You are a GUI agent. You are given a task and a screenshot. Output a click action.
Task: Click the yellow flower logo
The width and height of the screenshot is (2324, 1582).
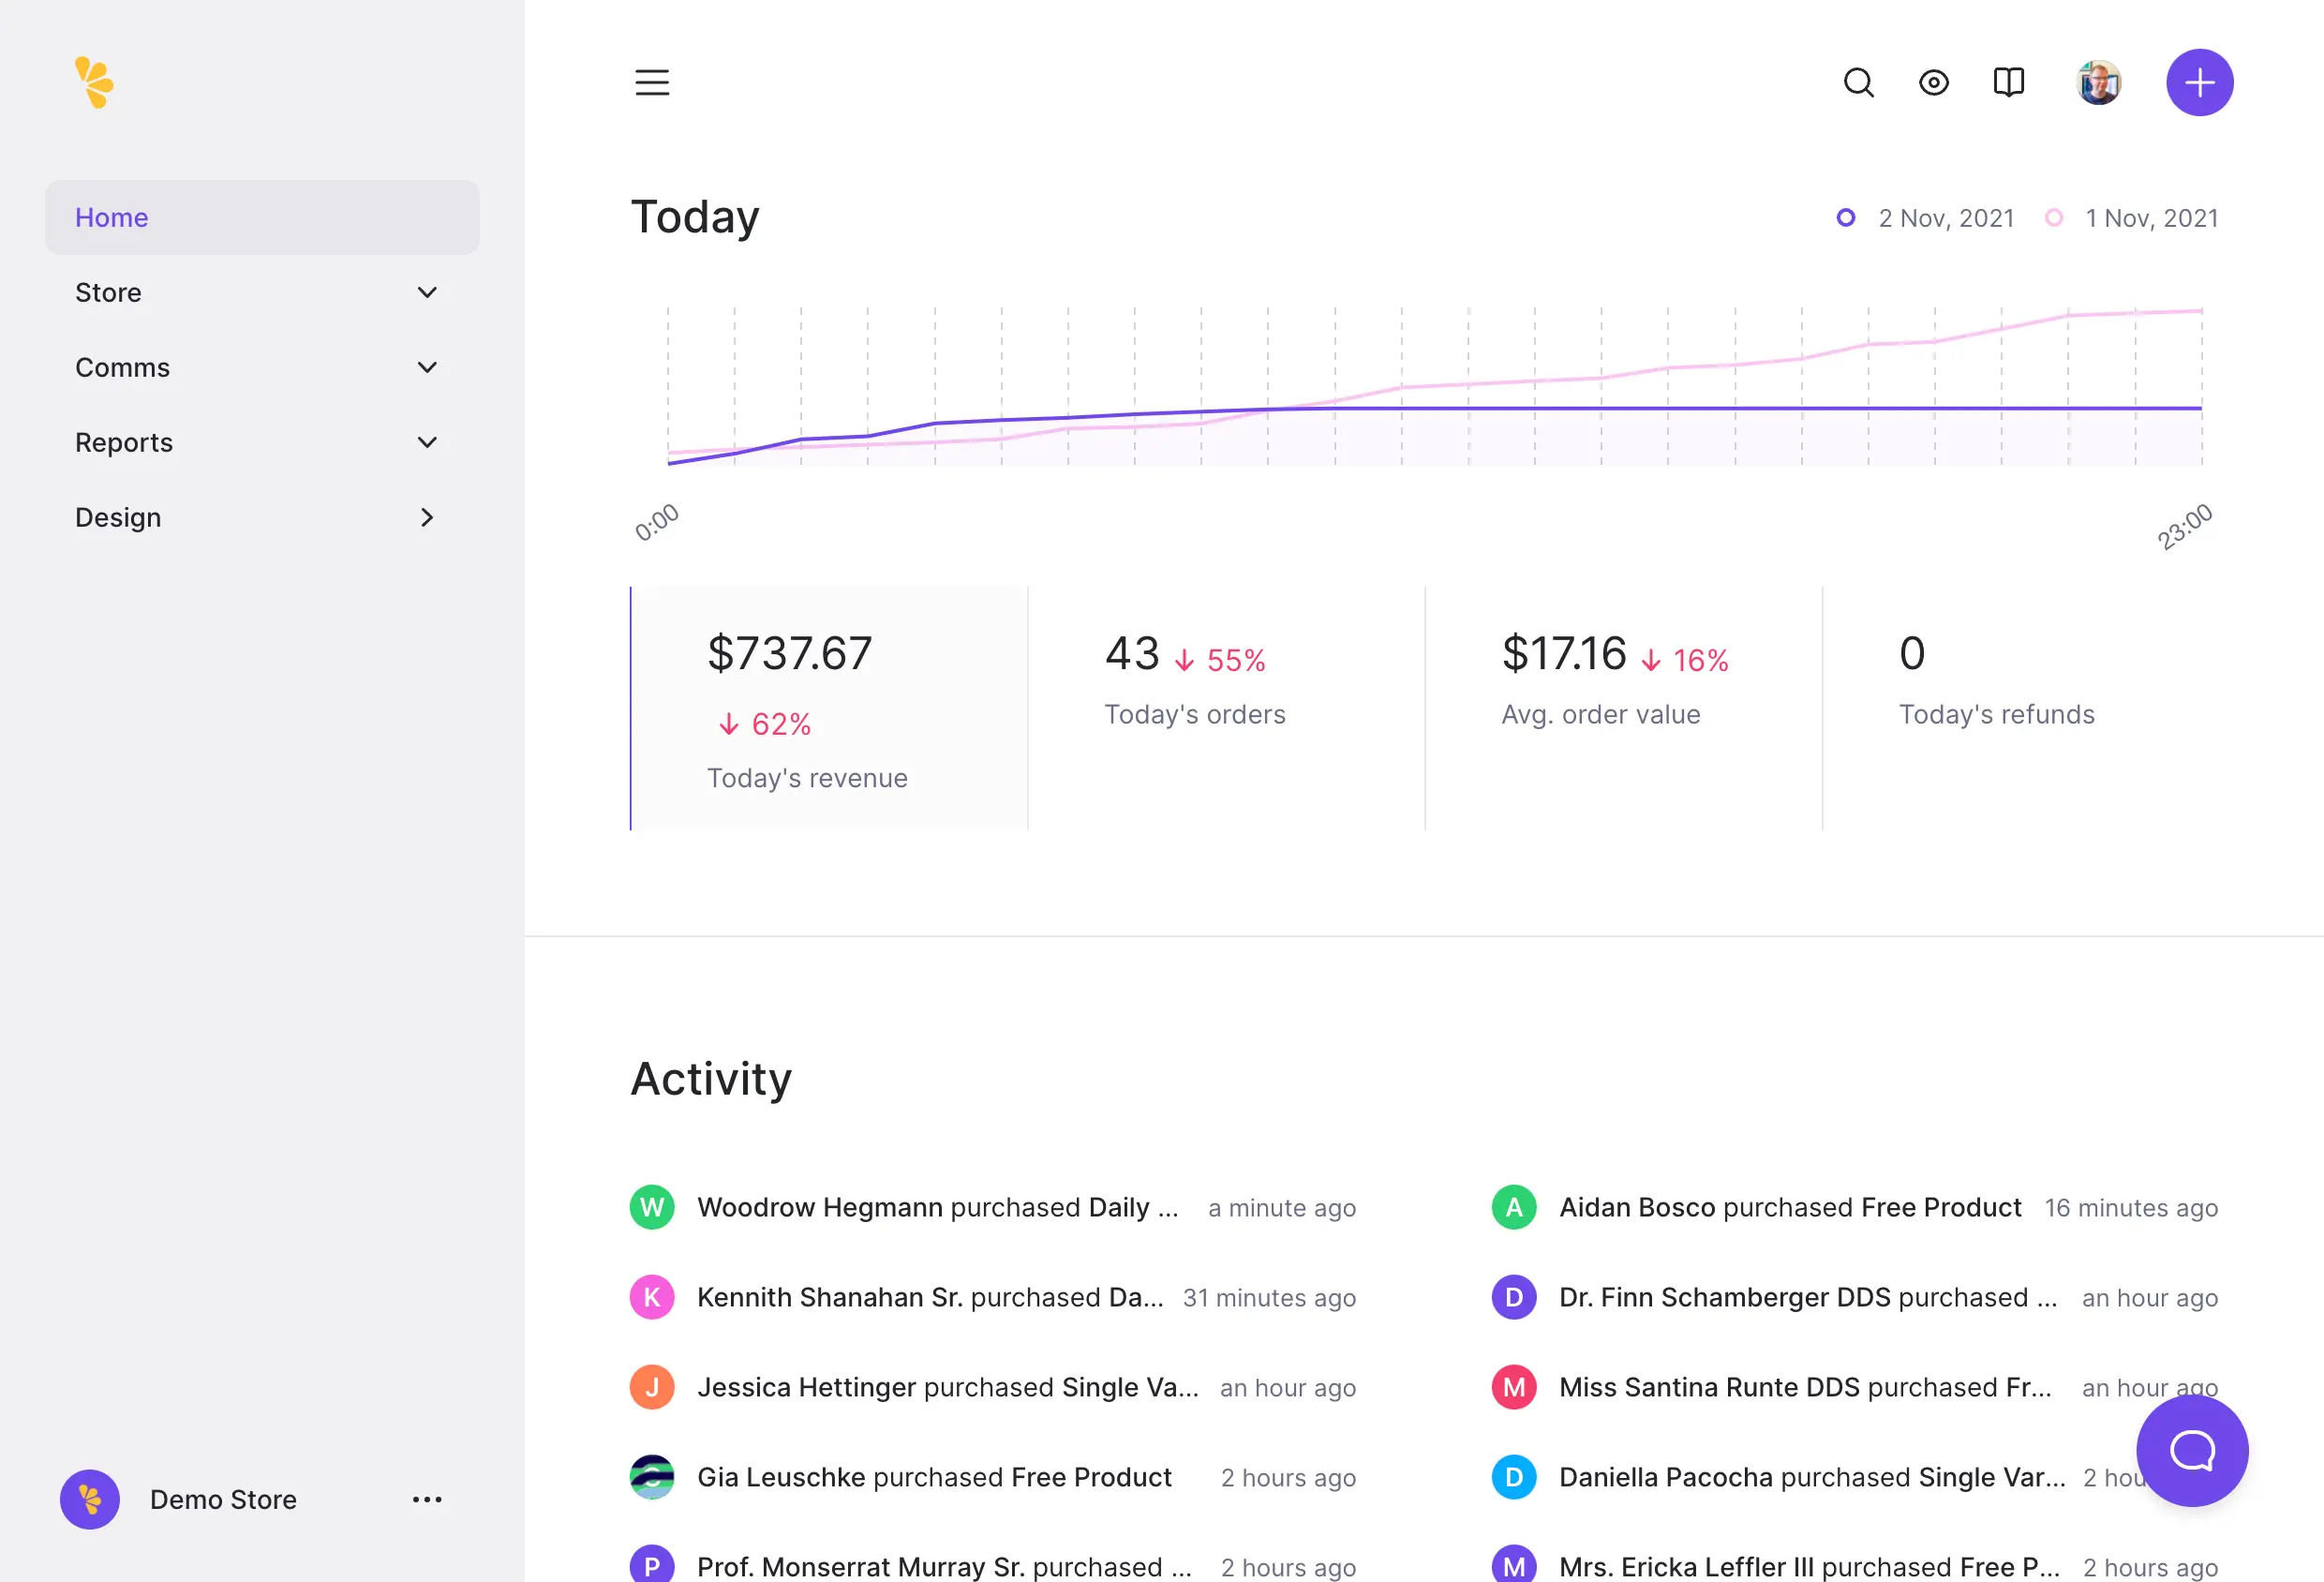coord(94,82)
